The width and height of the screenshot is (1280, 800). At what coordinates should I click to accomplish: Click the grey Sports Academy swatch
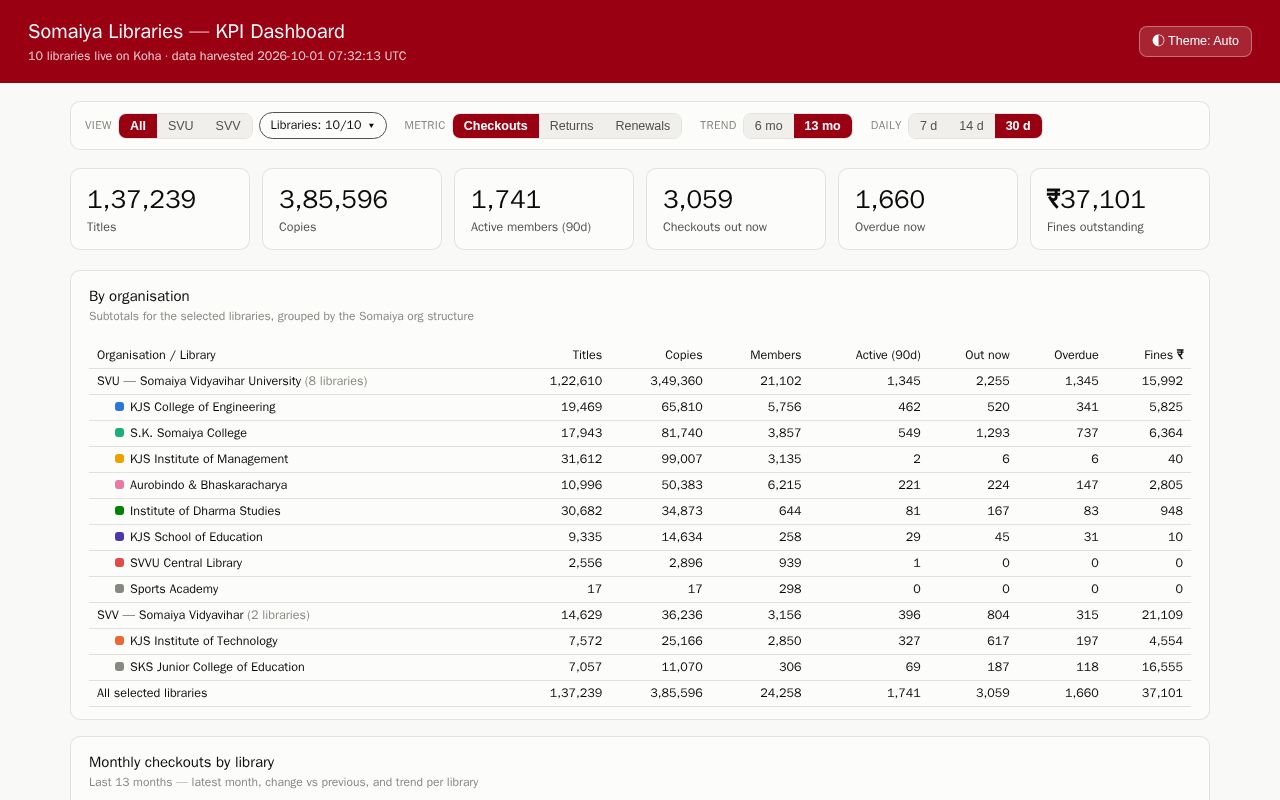click(120, 589)
